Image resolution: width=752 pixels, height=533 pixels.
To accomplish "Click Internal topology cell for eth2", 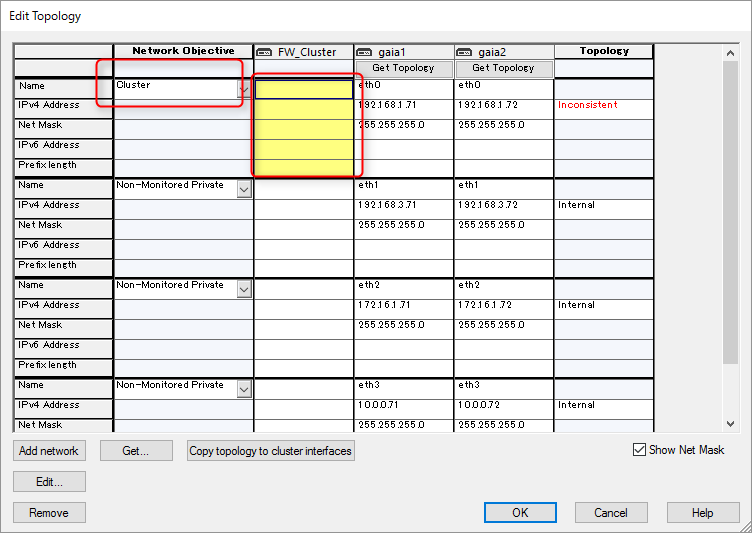I will point(604,309).
